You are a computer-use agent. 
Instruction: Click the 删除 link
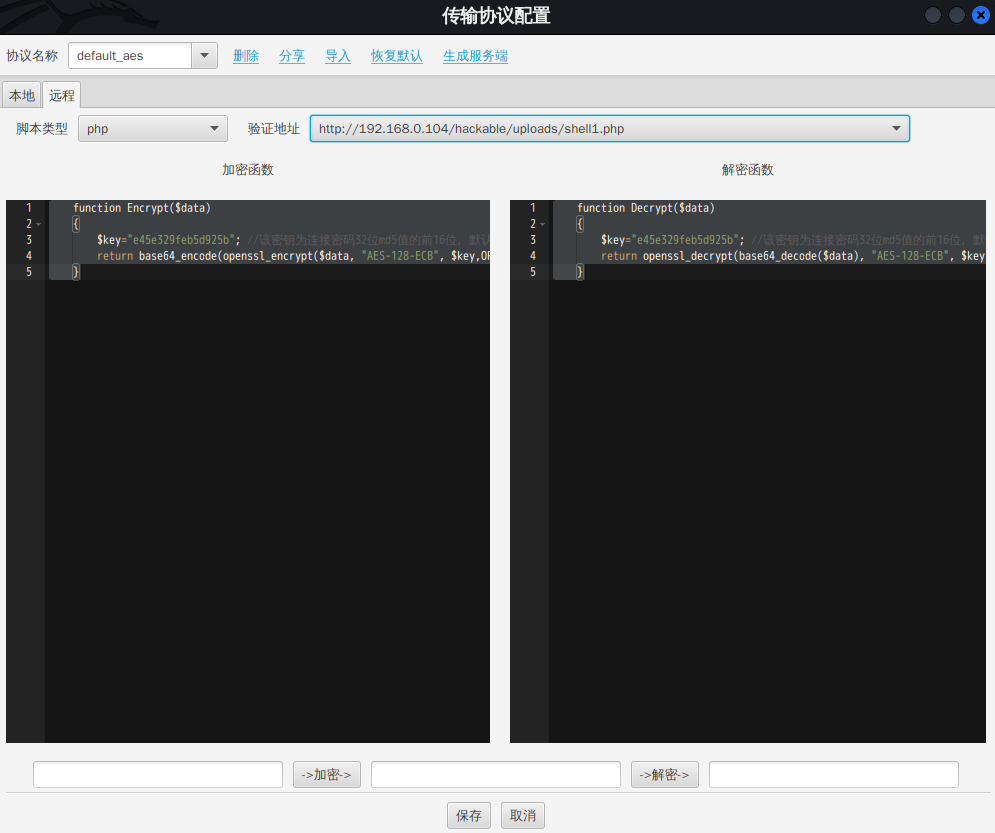(246, 56)
